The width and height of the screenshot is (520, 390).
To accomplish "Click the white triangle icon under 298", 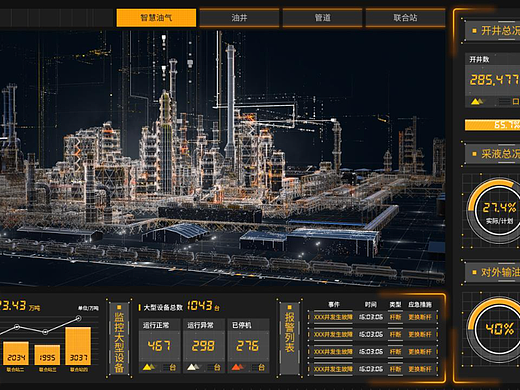I will pos(193,367).
